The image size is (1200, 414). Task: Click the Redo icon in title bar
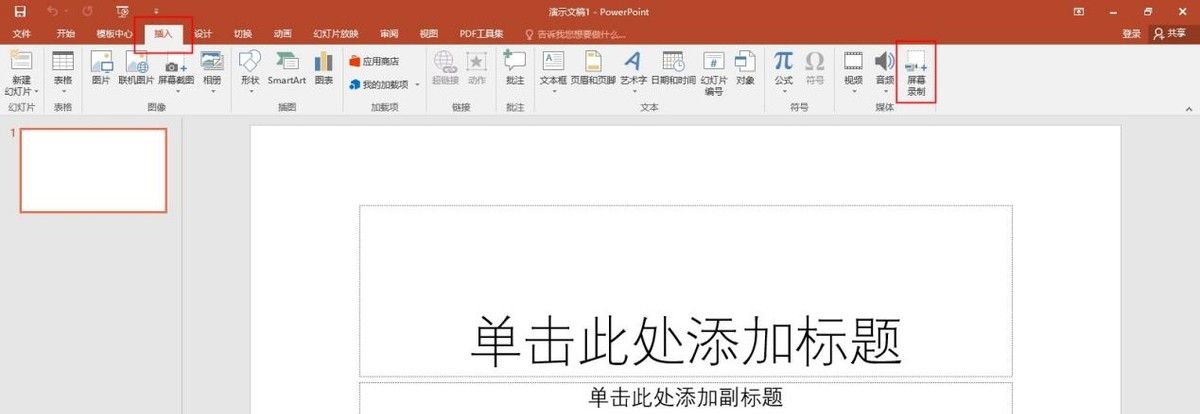86,11
